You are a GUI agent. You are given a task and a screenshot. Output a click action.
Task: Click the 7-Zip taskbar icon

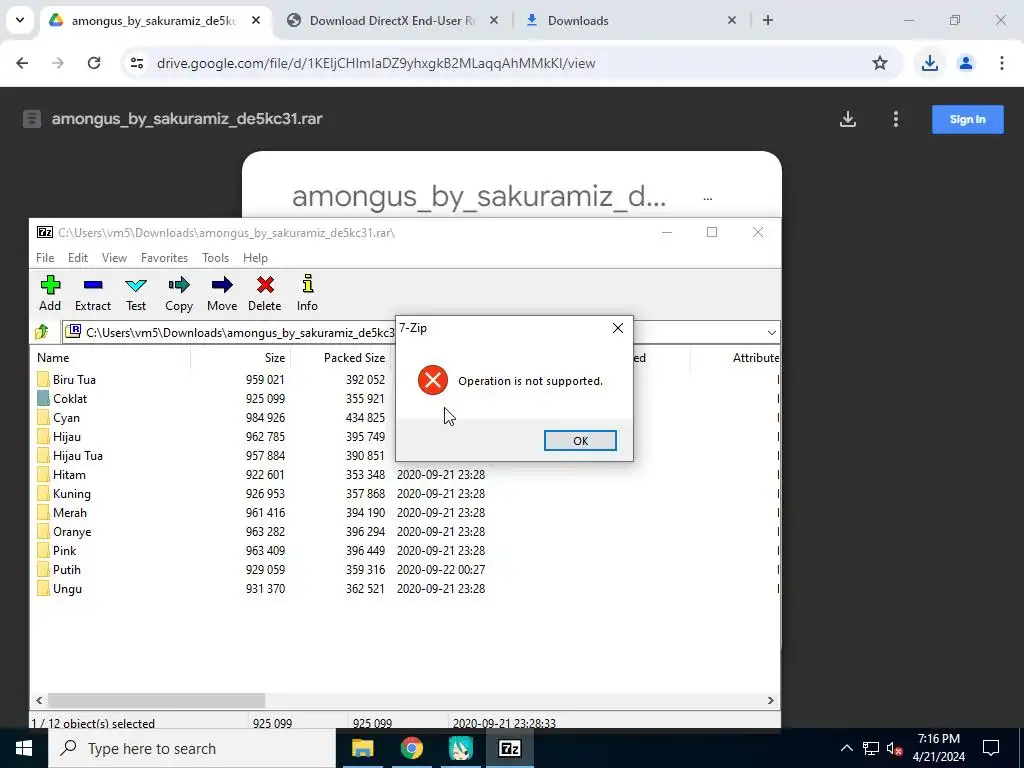(509, 748)
